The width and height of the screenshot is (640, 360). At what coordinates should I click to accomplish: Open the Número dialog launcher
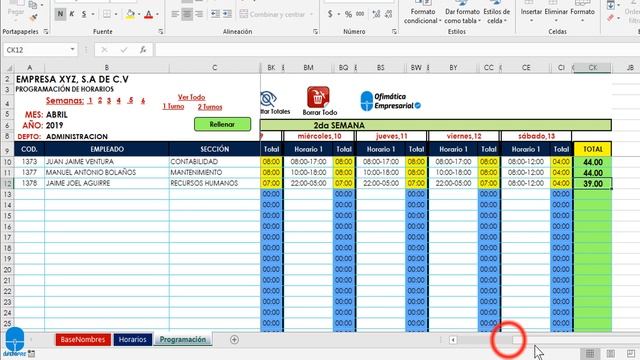[394, 31]
